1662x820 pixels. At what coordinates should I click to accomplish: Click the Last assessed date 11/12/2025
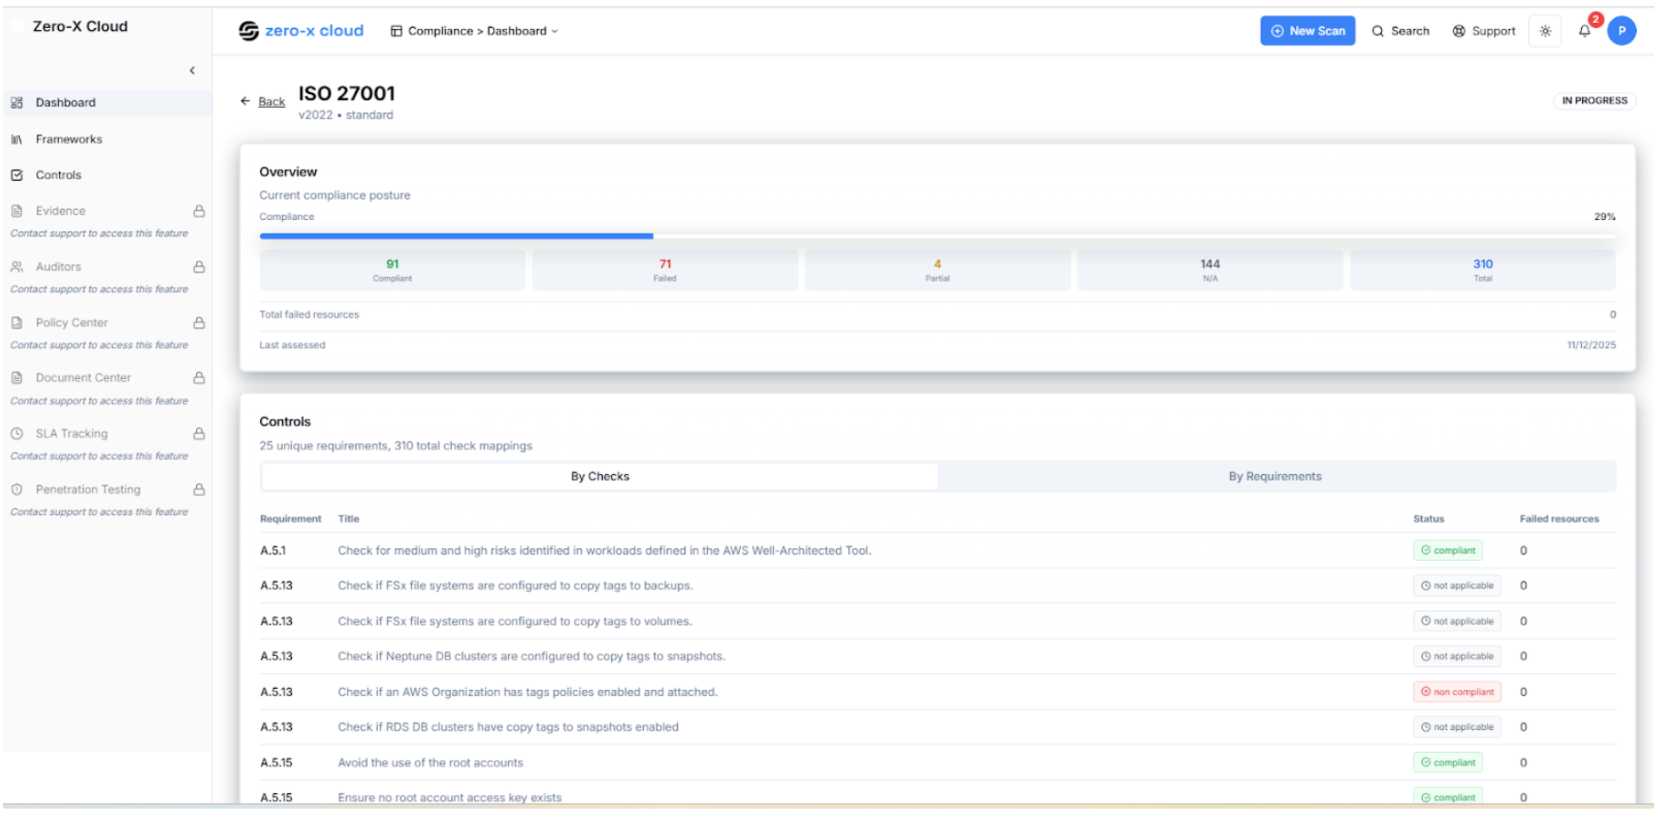(1591, 345)
